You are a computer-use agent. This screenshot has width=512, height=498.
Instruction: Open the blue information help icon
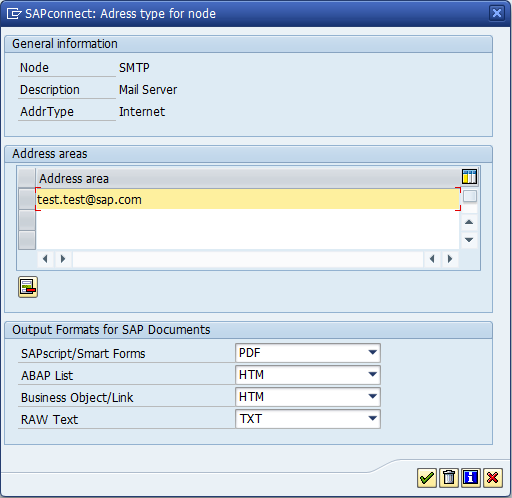471,478
